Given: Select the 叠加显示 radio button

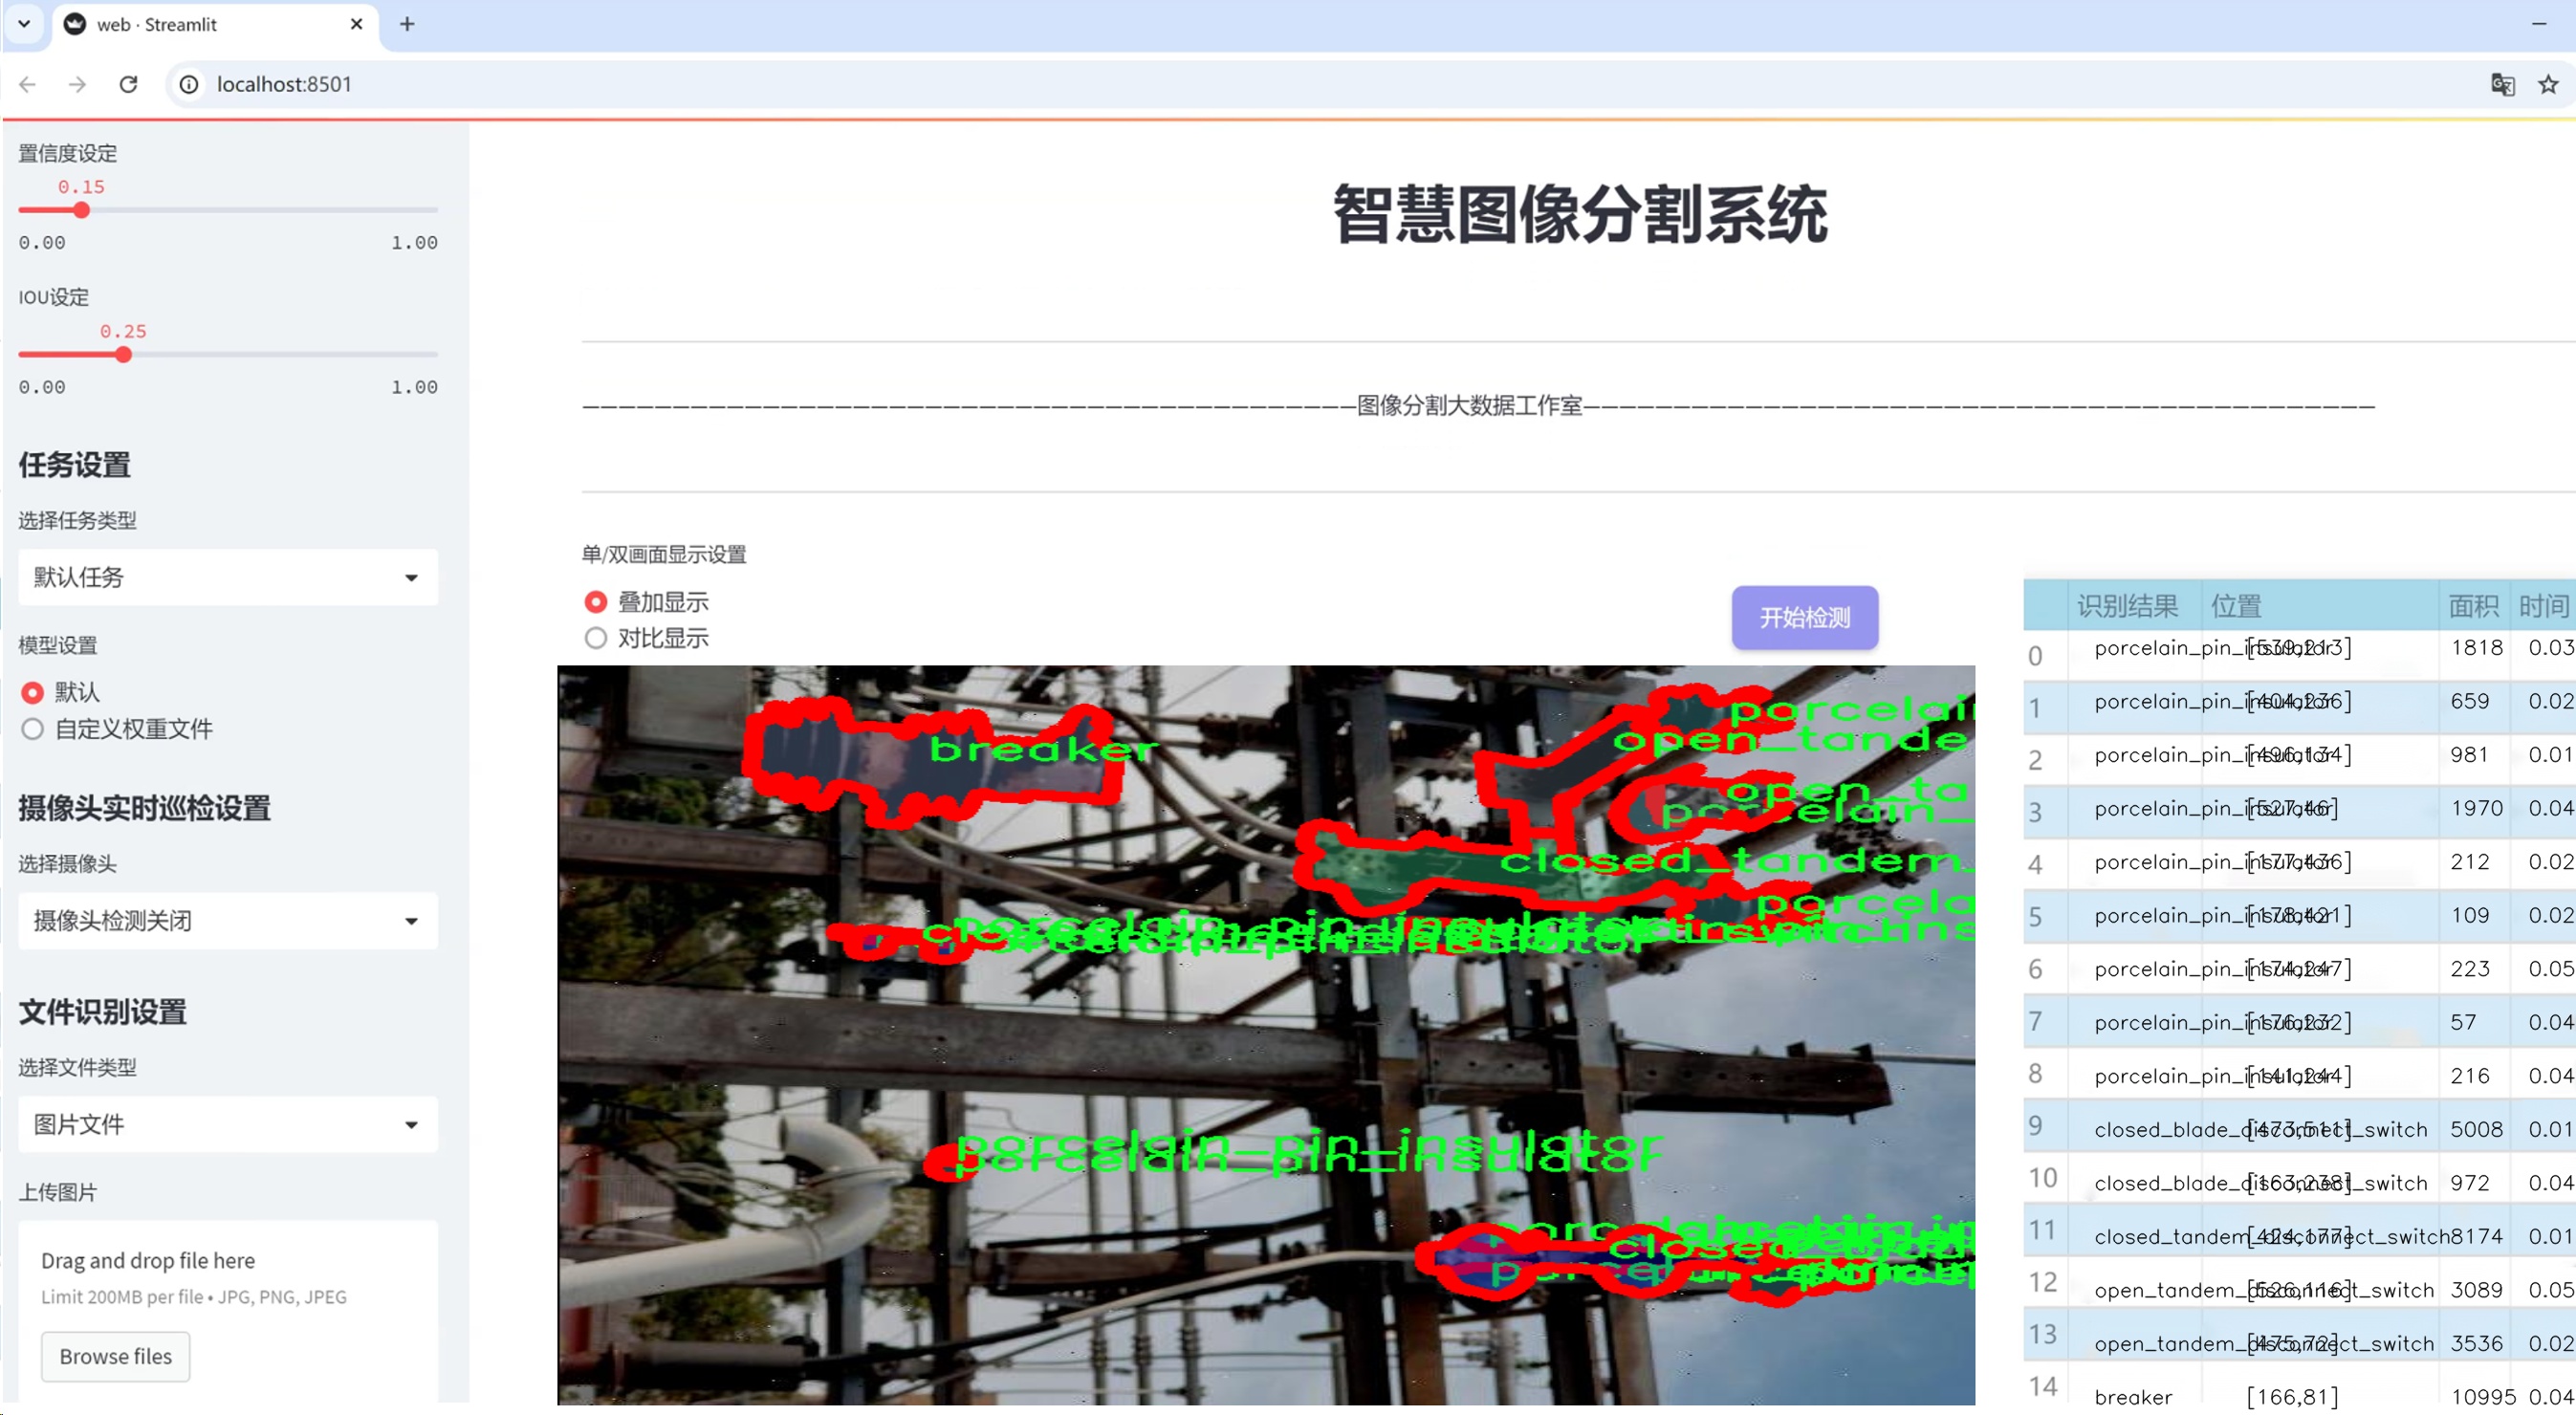Looking at the screenshot, I should point(596,602).
